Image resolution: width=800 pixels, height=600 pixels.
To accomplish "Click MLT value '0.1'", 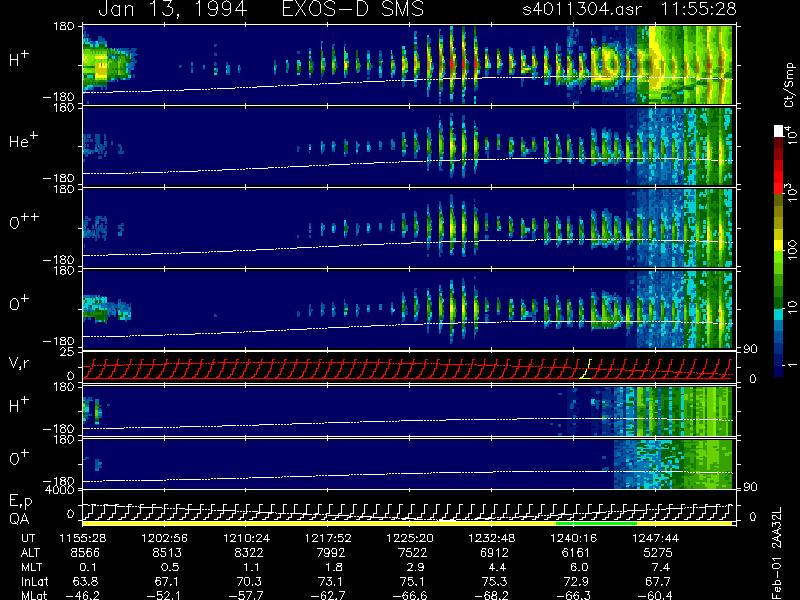I will coord(89,567).
